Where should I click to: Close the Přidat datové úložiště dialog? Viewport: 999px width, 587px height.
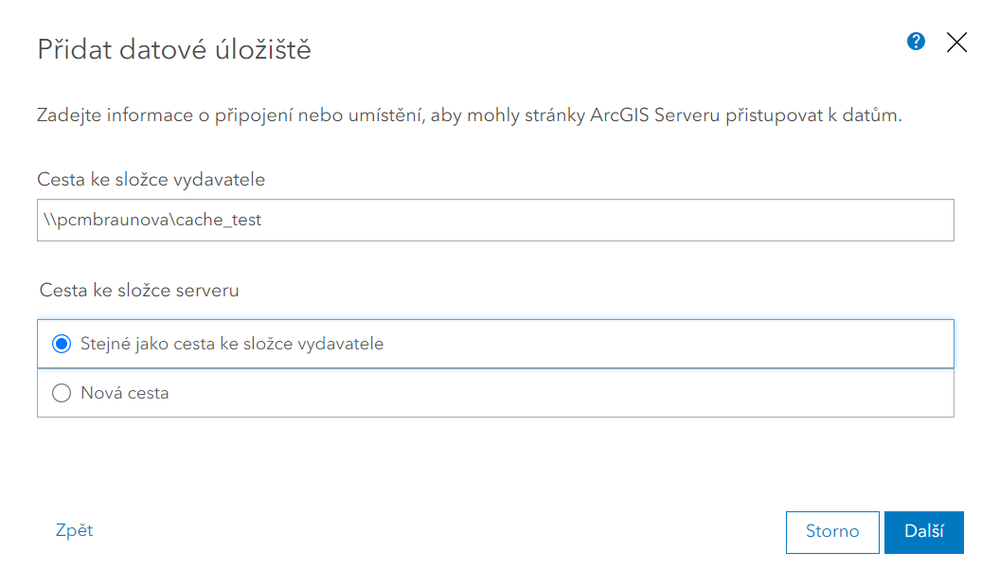(957, 42)
